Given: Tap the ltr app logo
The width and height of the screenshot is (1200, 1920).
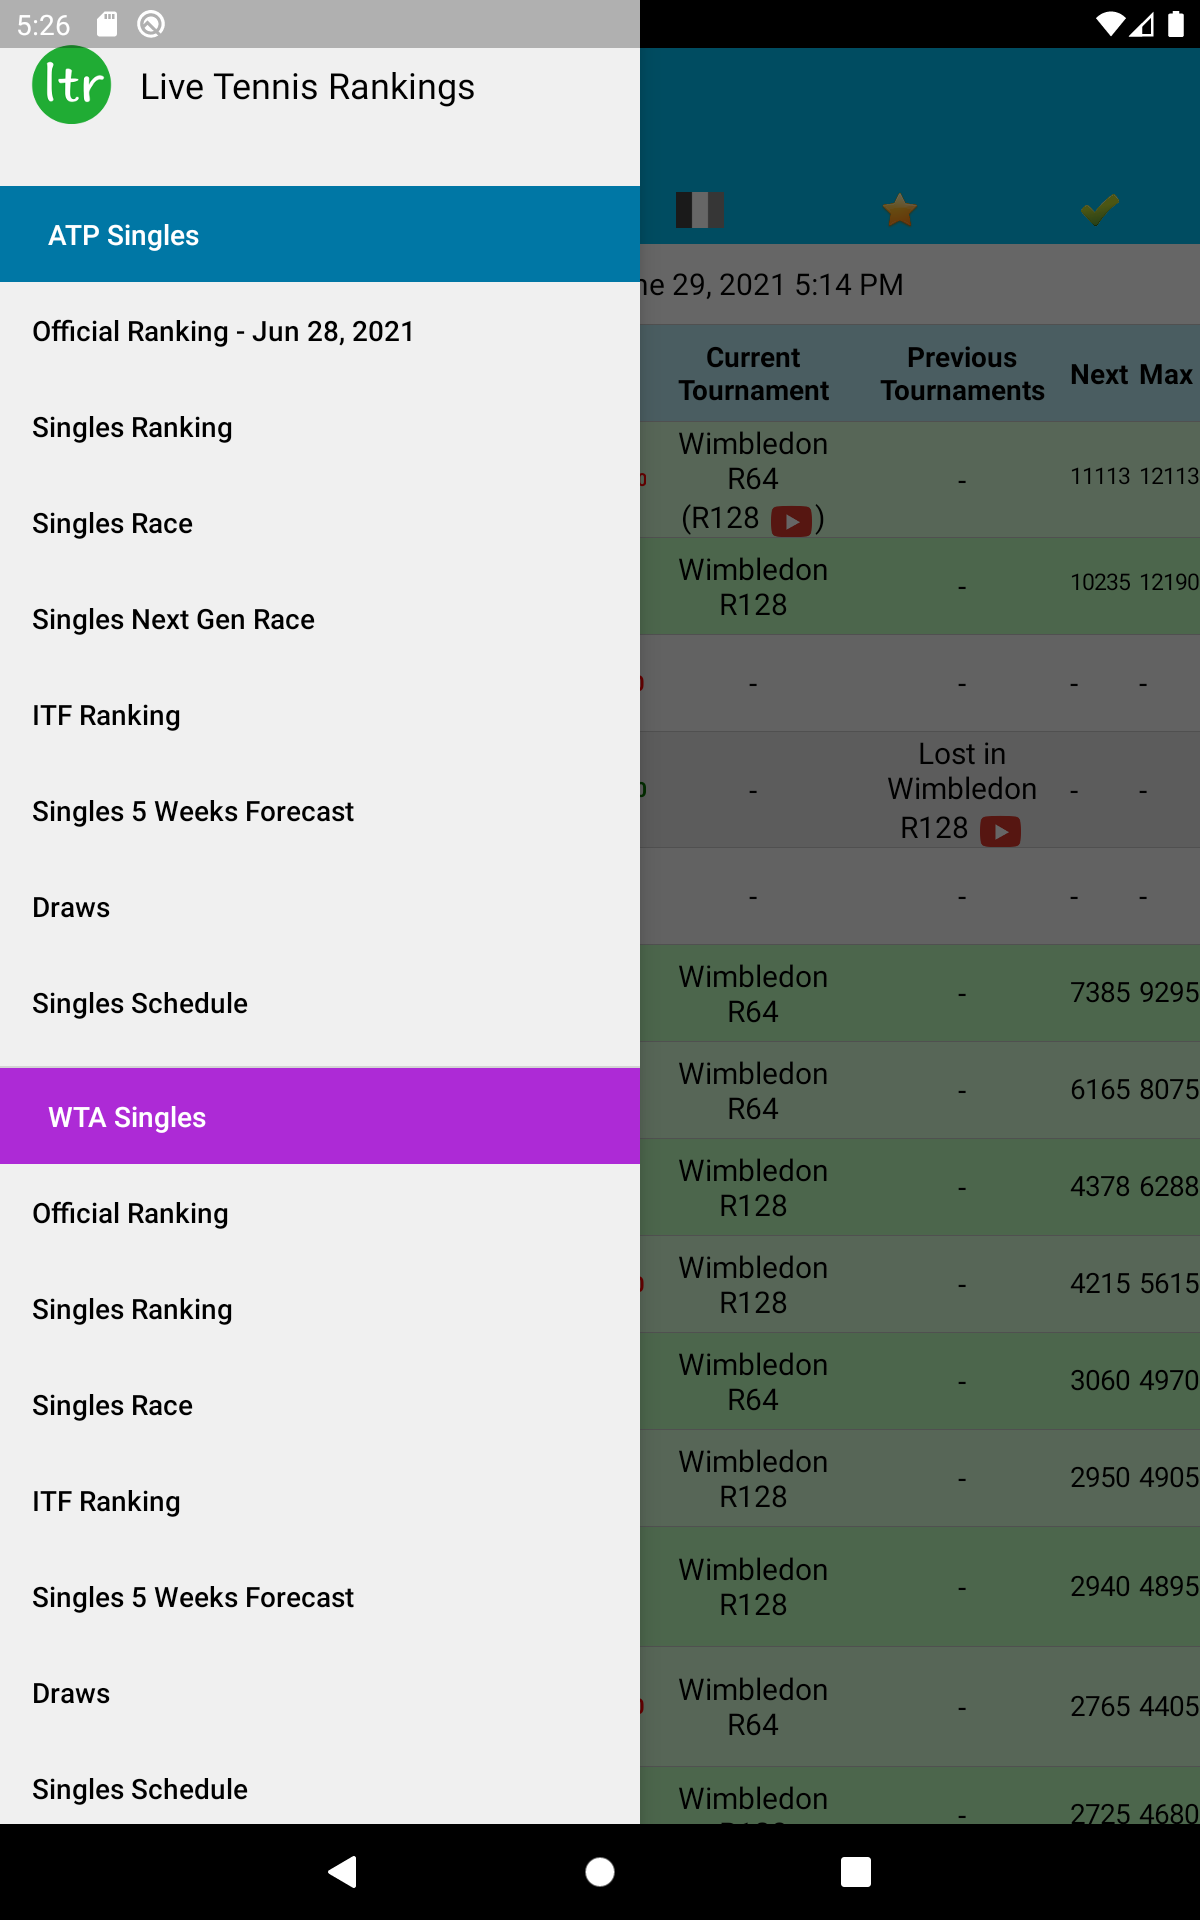Looking at the screenshot, I should [72, 85].
